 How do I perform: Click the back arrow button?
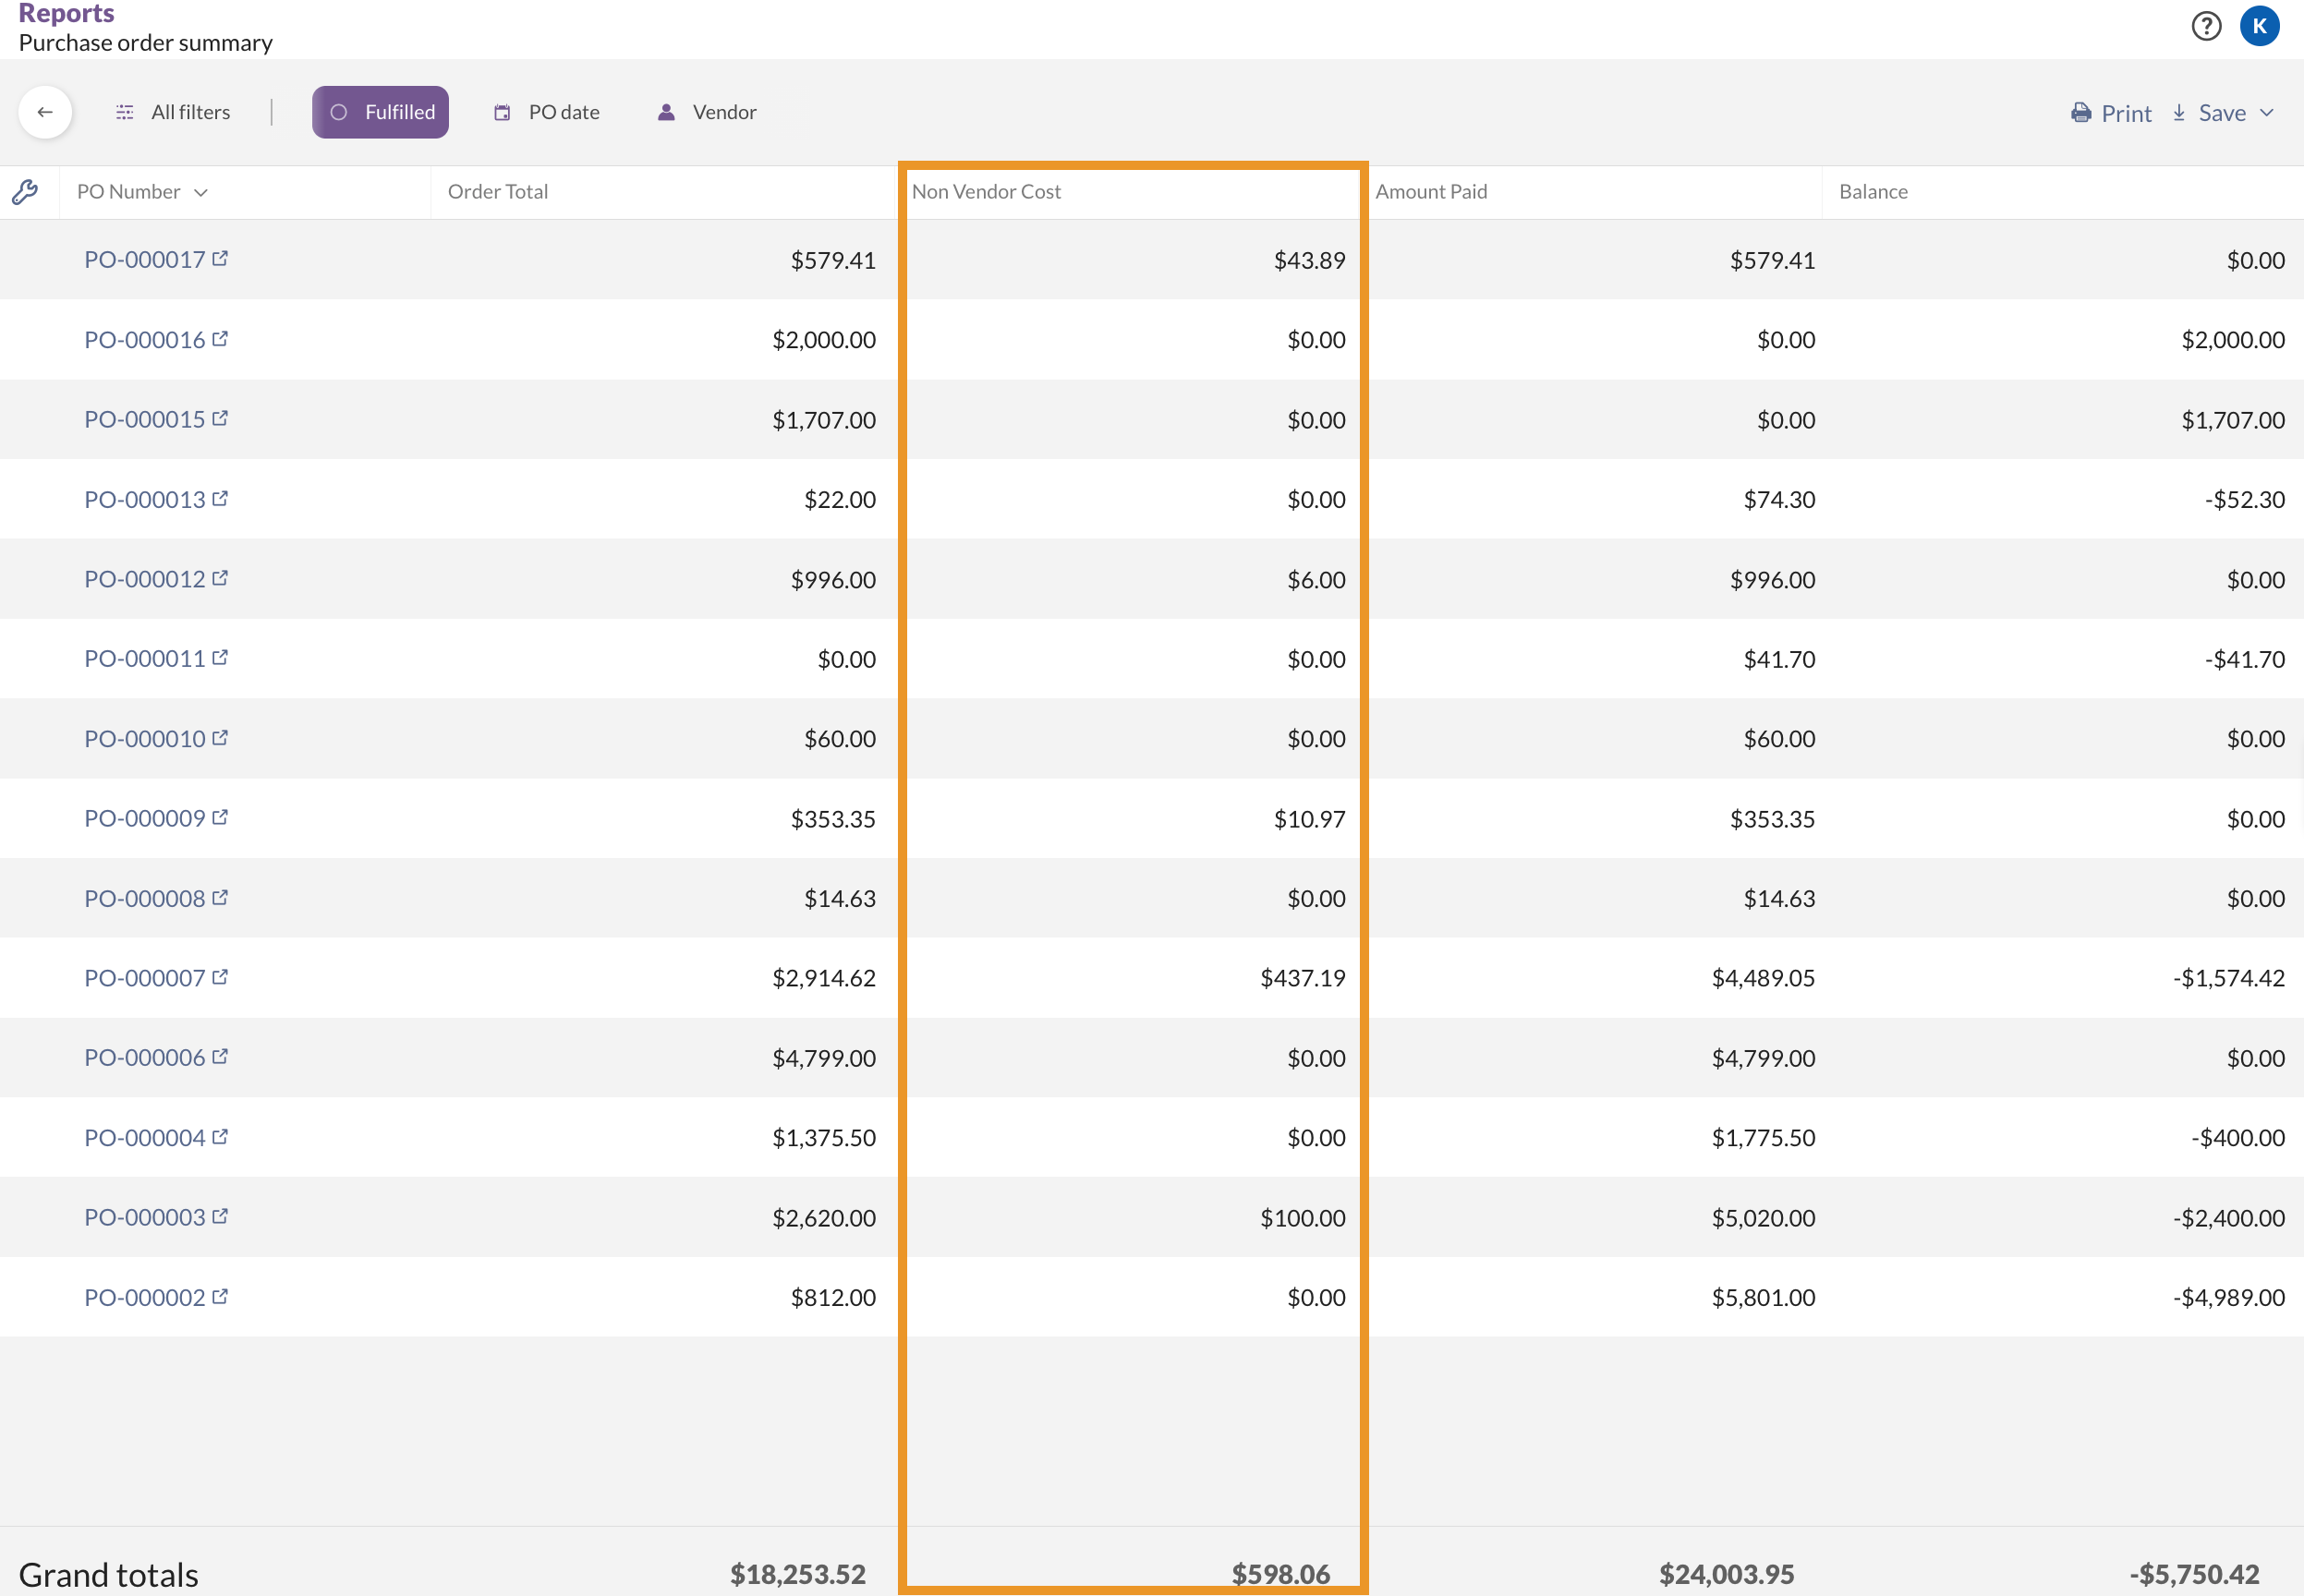[x=45, y=112]
